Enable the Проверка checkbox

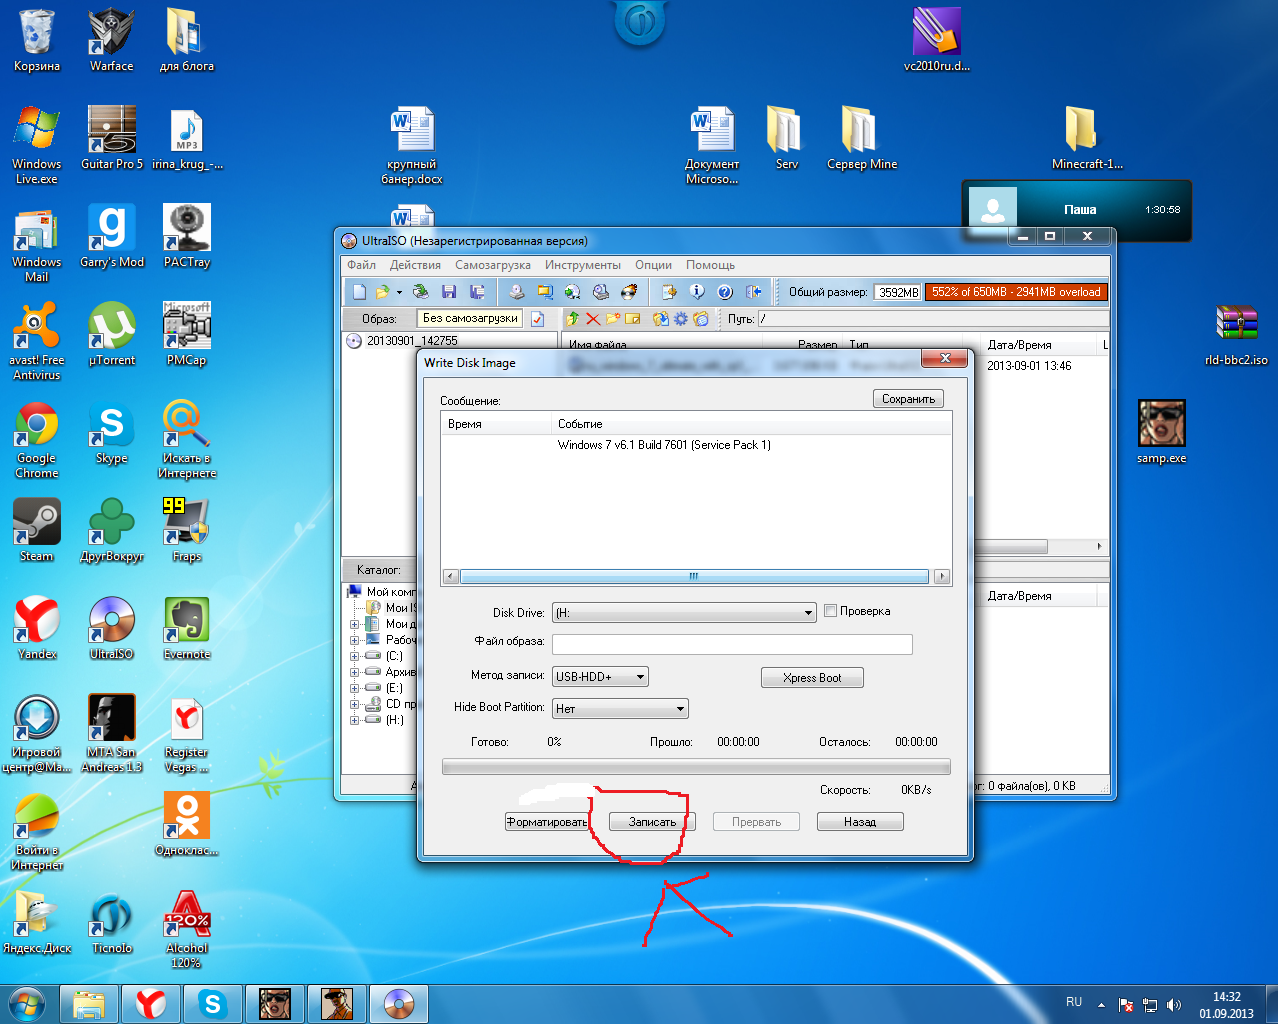830,611
